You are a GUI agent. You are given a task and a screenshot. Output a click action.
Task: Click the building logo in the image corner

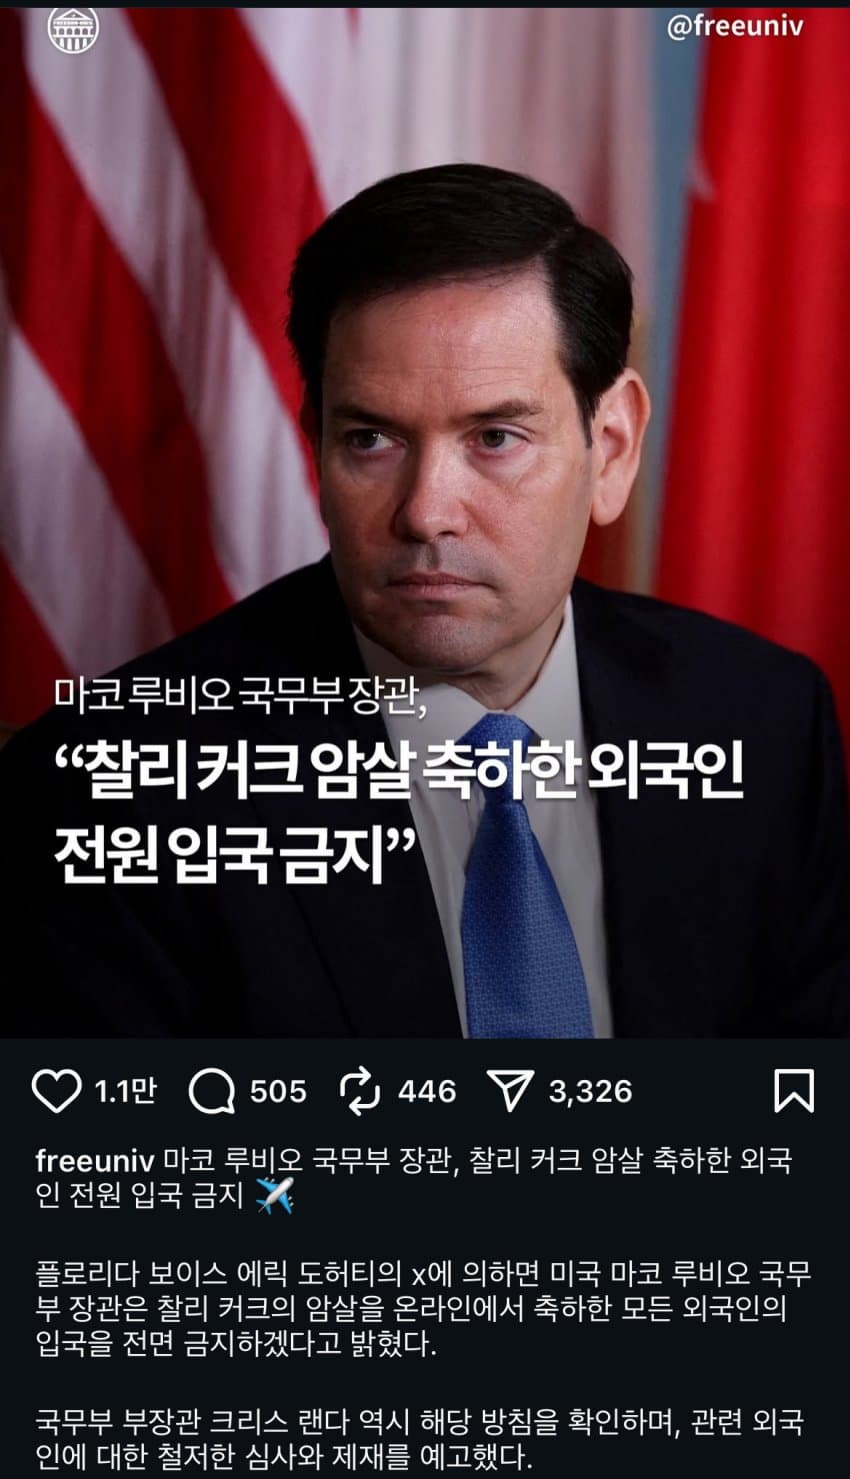pos(74,32)
